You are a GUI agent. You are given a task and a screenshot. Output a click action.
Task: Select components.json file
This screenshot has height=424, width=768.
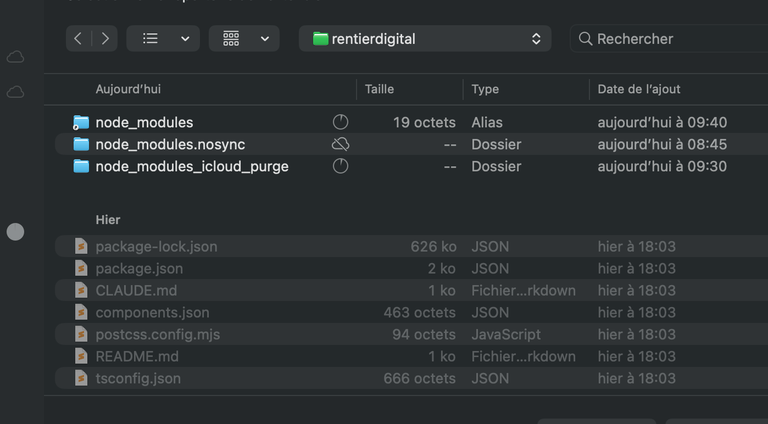click(x=411, y=312)
